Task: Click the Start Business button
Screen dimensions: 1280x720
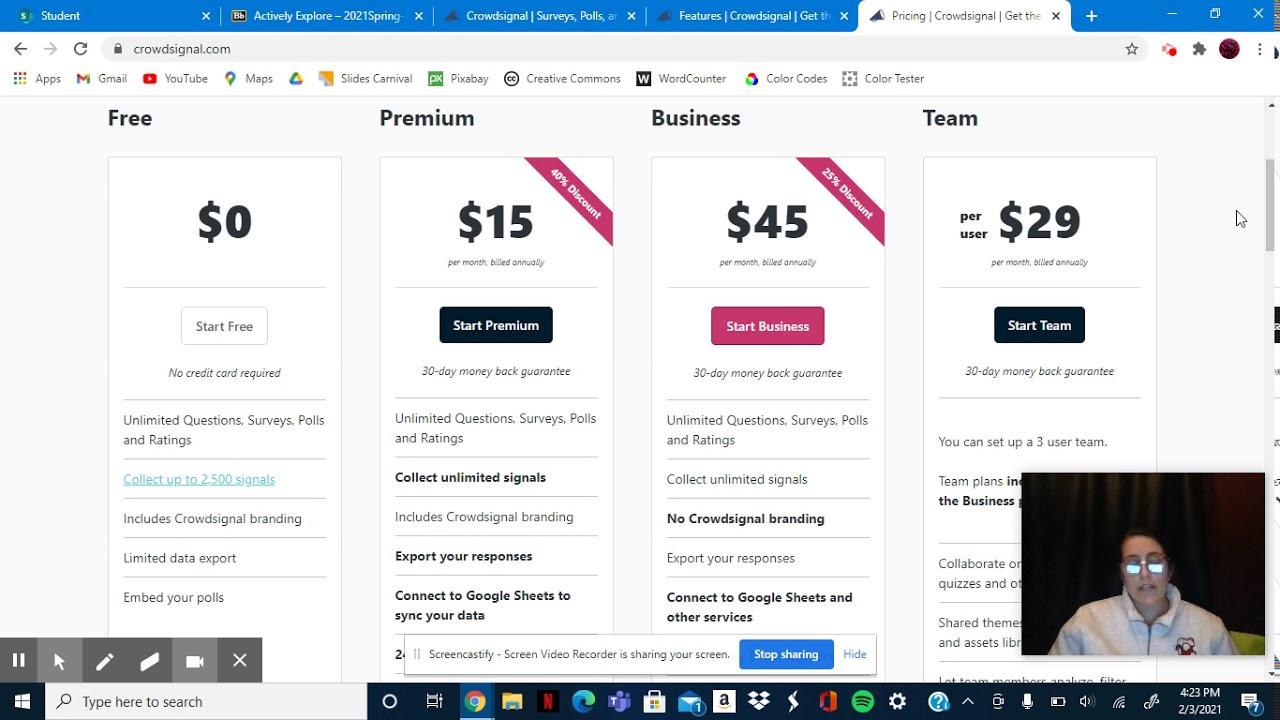Action: click(x=768, y=326)
